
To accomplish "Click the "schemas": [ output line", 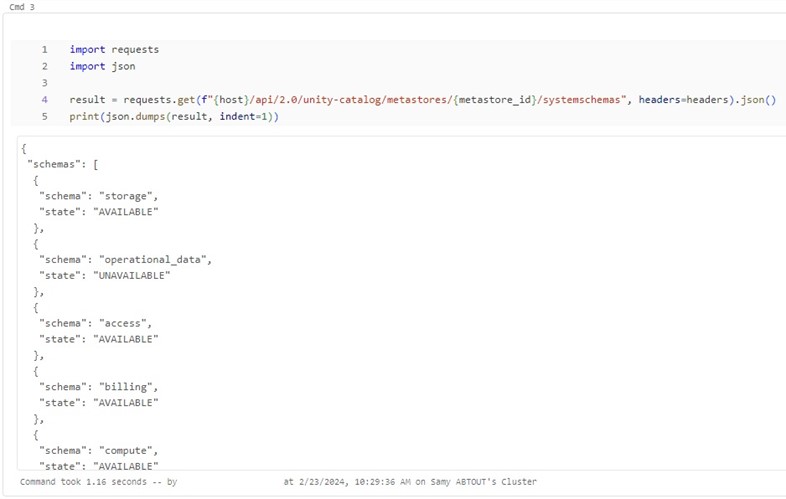I will click(x=63, y=164).
